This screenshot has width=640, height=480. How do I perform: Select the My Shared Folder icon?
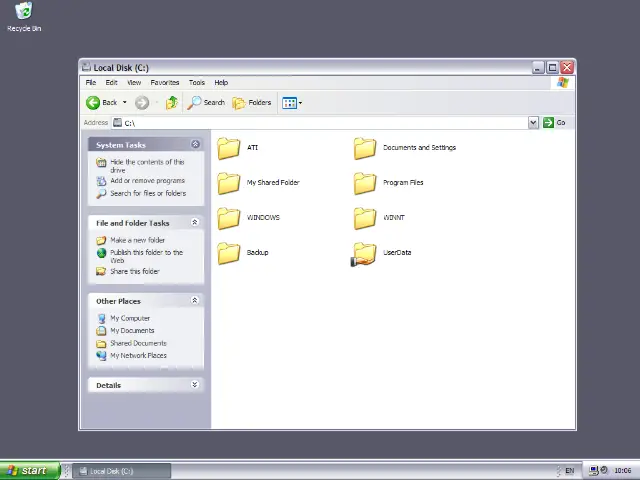(x=229, y=183)
